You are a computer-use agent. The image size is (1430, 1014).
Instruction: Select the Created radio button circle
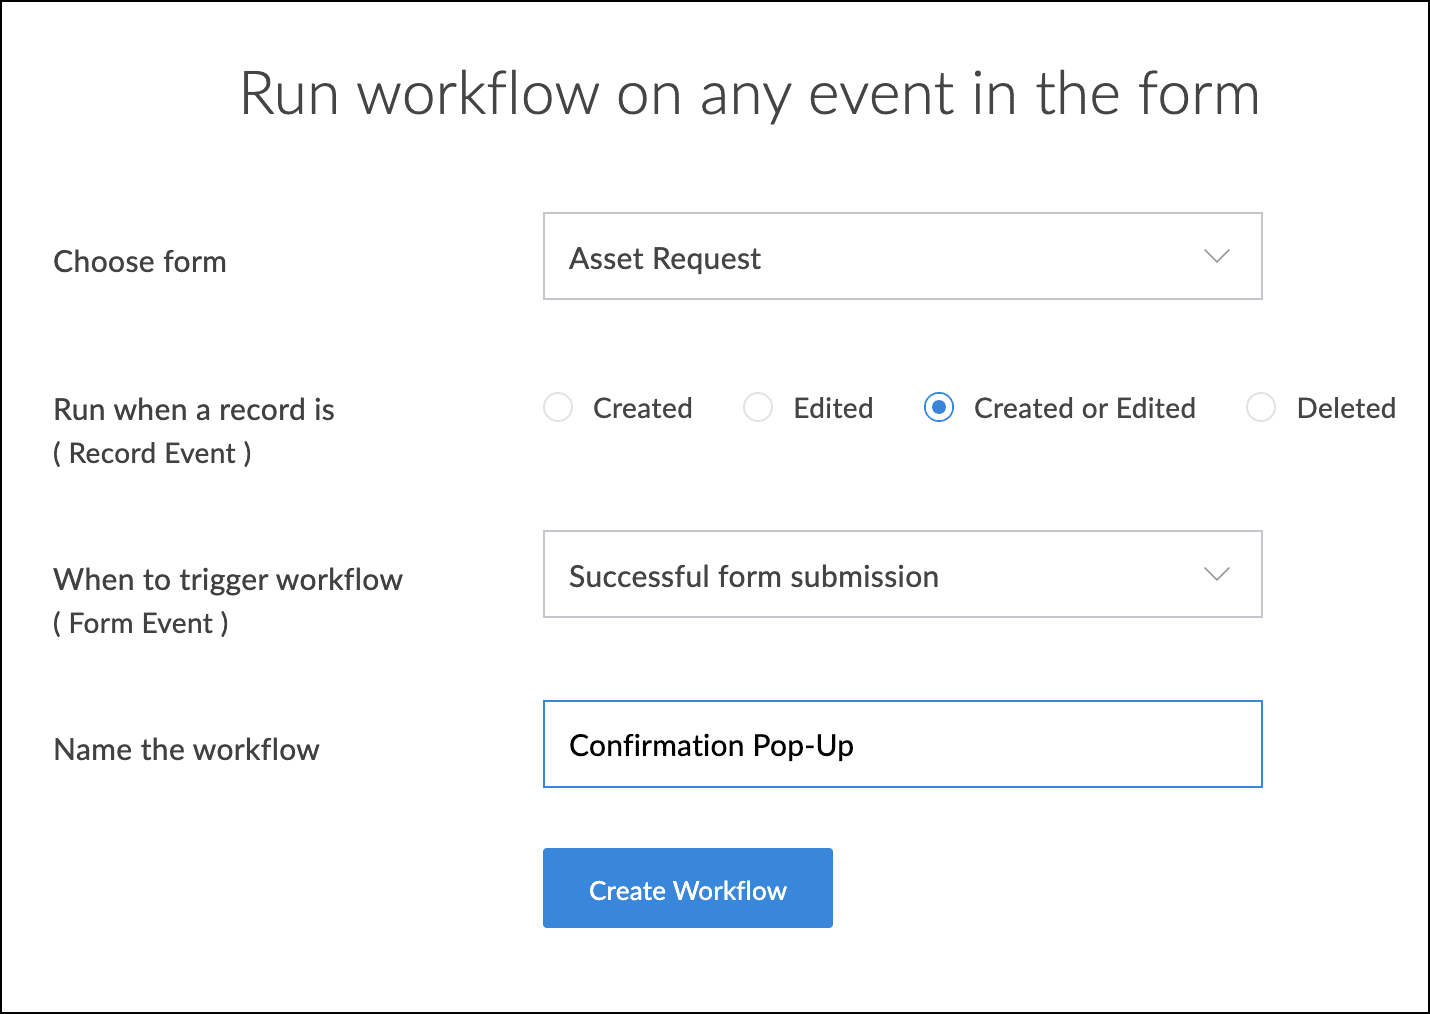(x=558, y=408)
